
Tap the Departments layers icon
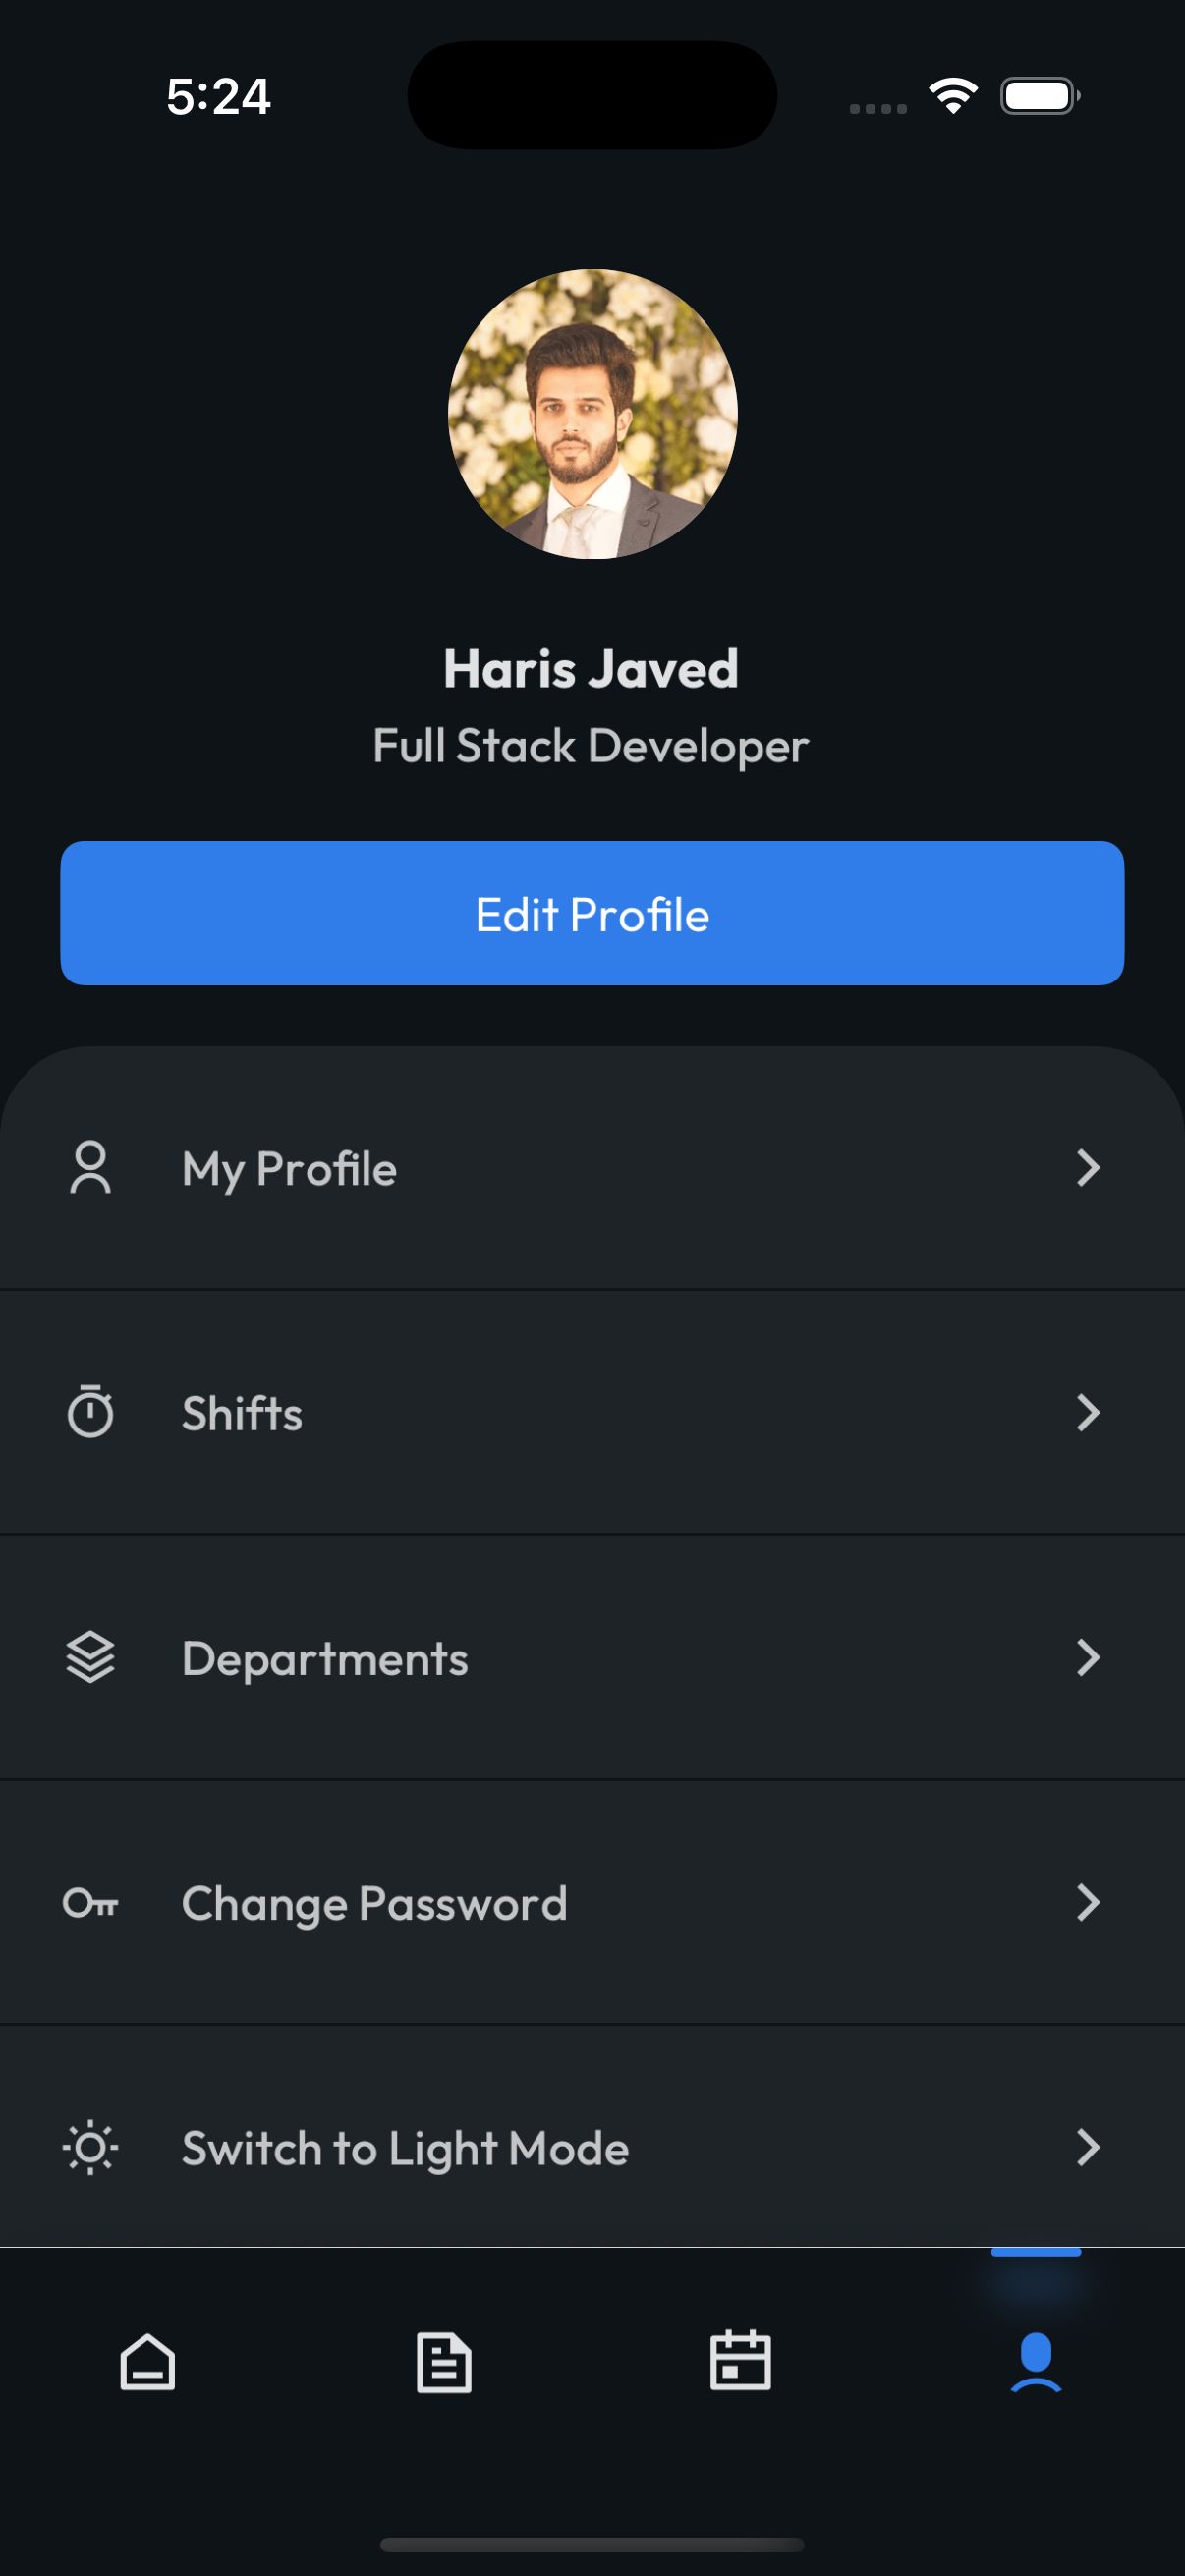90,1658
